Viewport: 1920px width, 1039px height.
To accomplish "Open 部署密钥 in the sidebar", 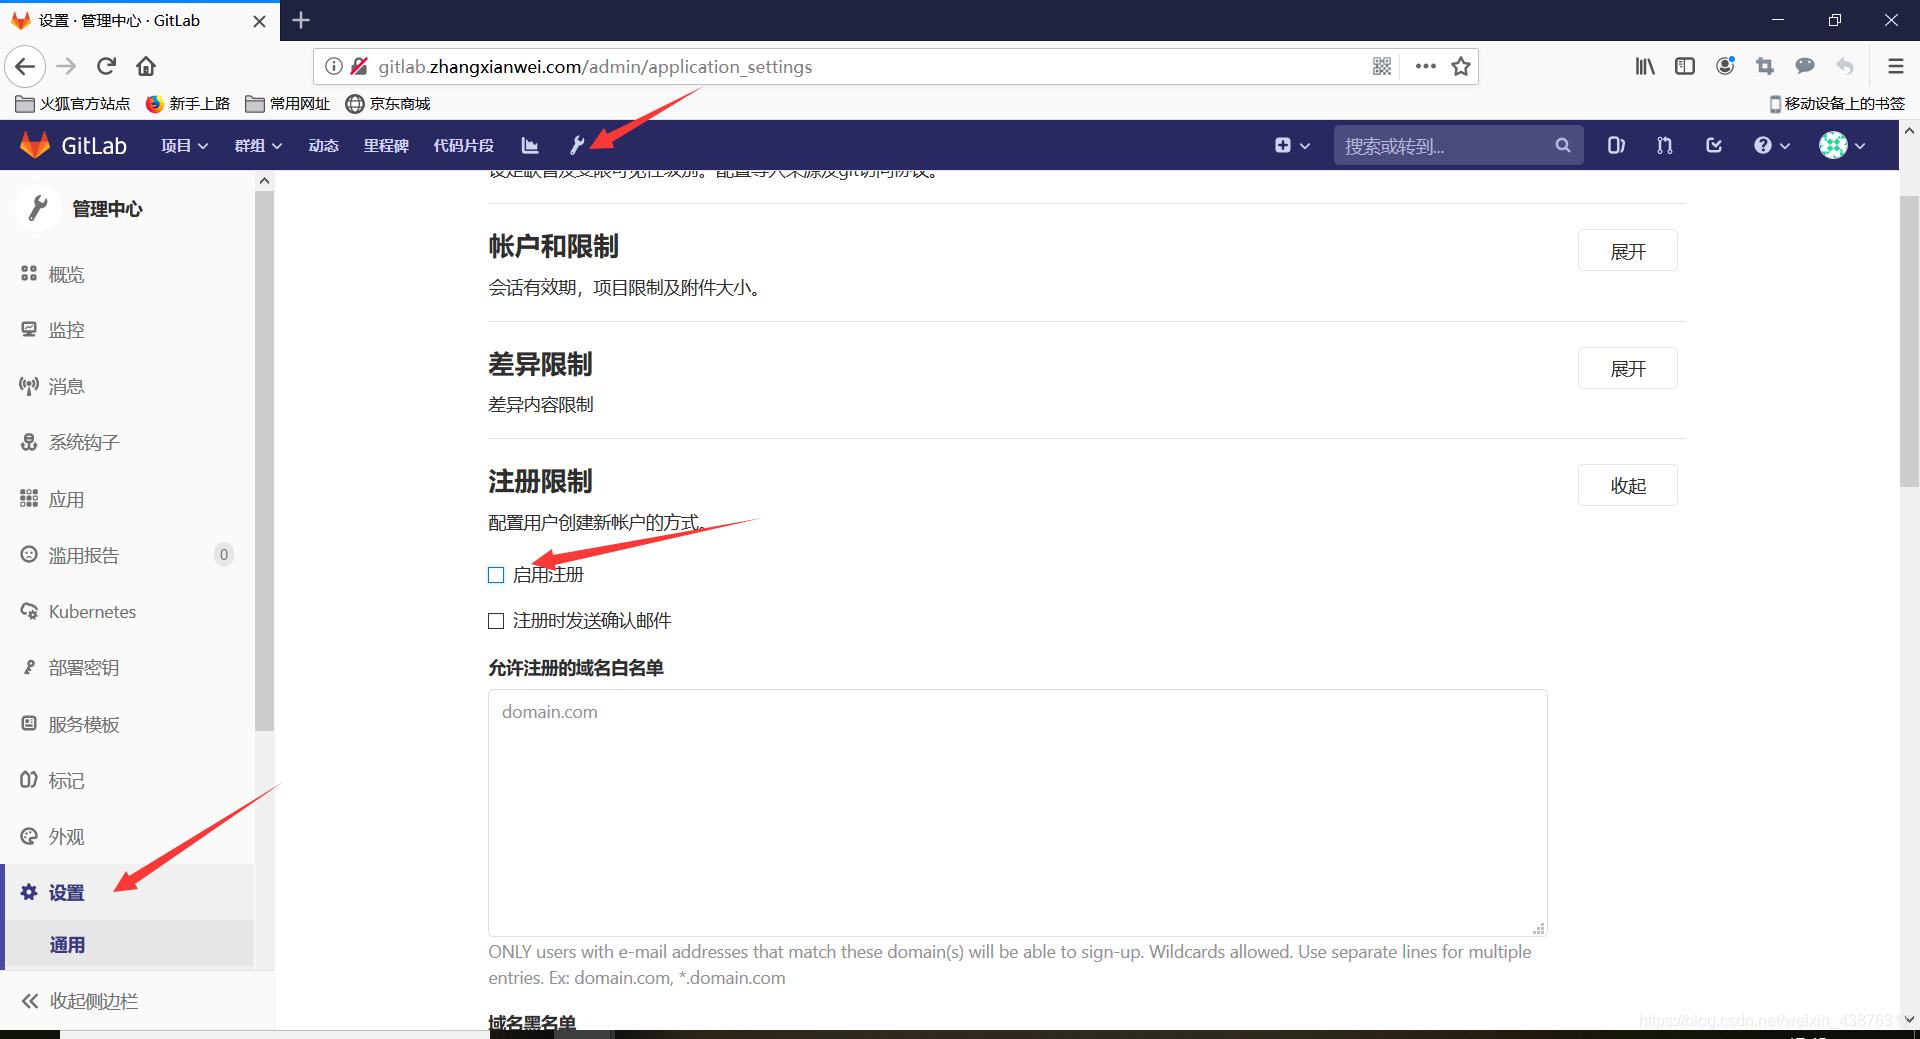I will (x=84, y=667).
